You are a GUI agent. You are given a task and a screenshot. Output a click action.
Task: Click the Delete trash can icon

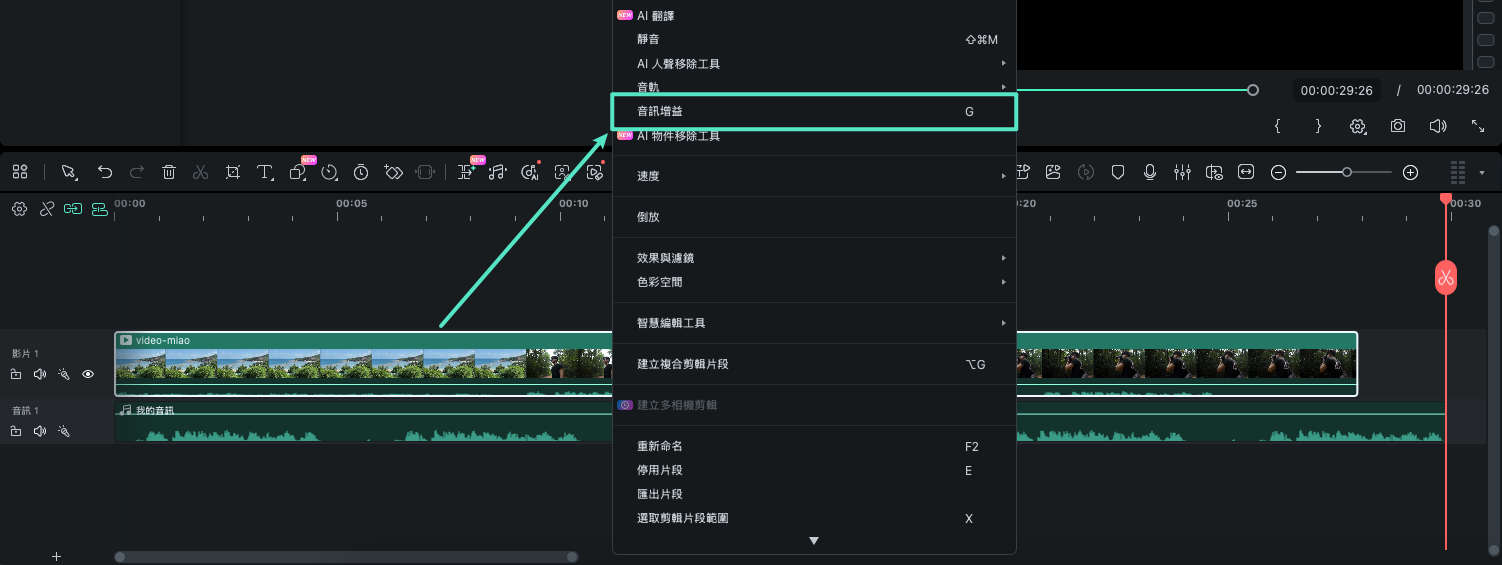coord(169,172)
